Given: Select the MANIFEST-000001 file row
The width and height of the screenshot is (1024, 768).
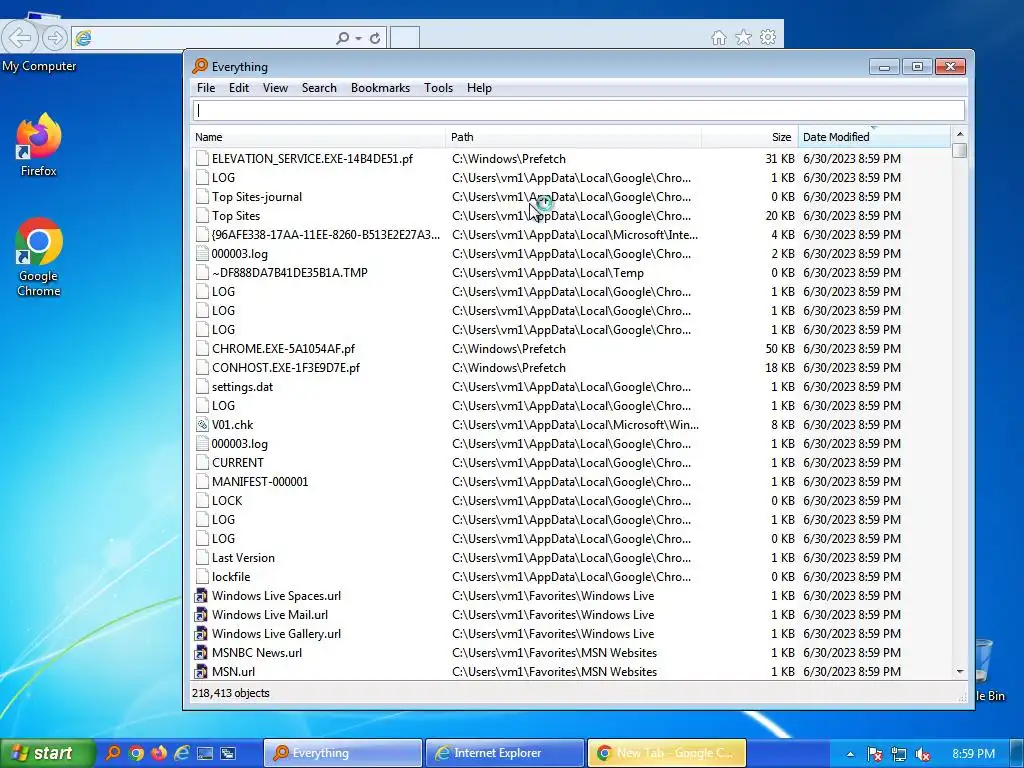Looking at the screenshot, I should click(571, 481).
